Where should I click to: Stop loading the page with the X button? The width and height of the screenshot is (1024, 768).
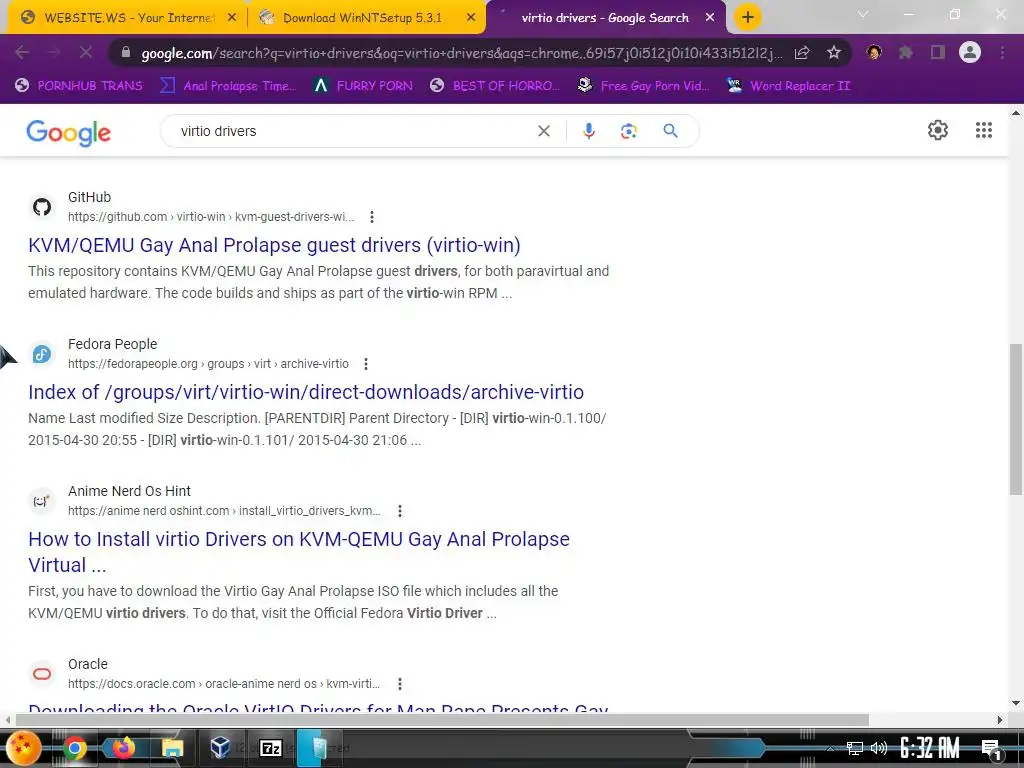tap(86, 52)
